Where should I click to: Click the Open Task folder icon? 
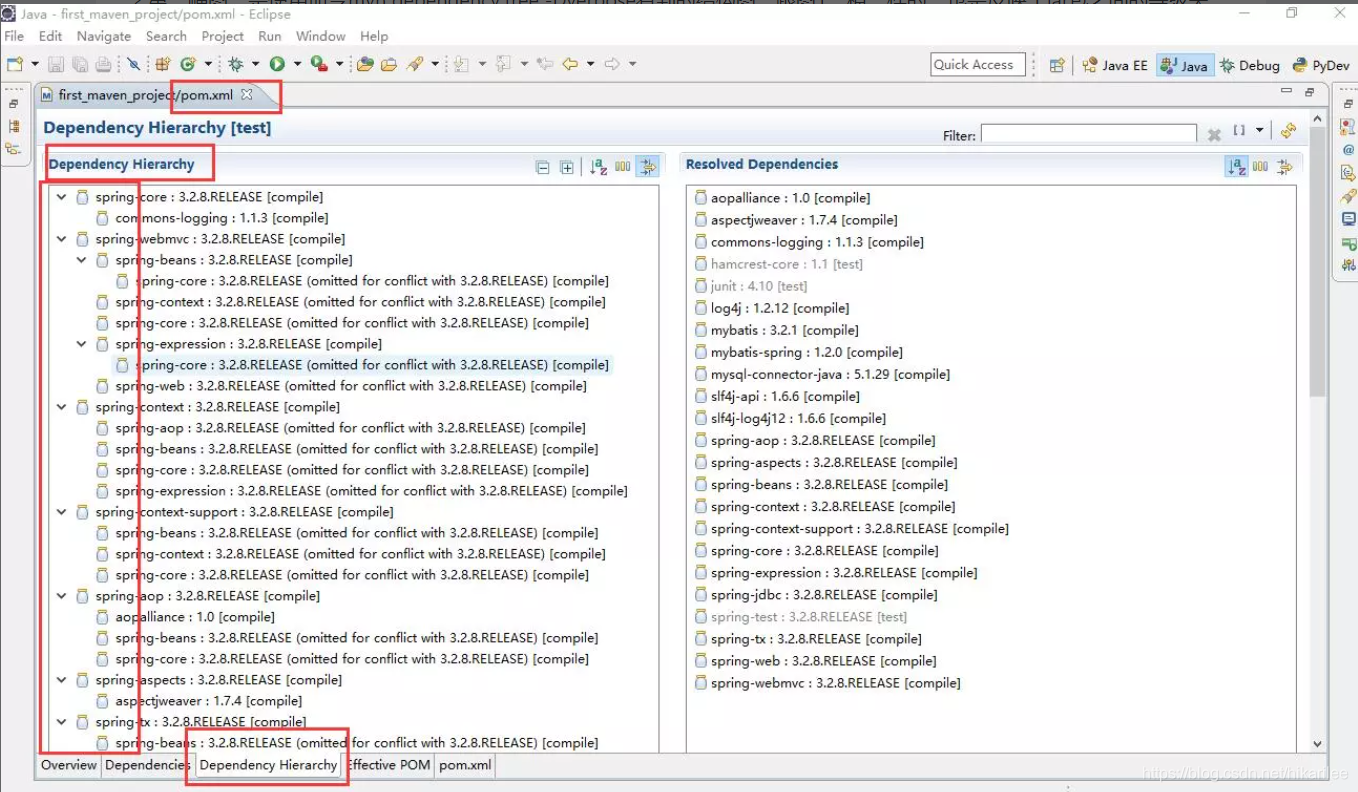coord(388,64)
